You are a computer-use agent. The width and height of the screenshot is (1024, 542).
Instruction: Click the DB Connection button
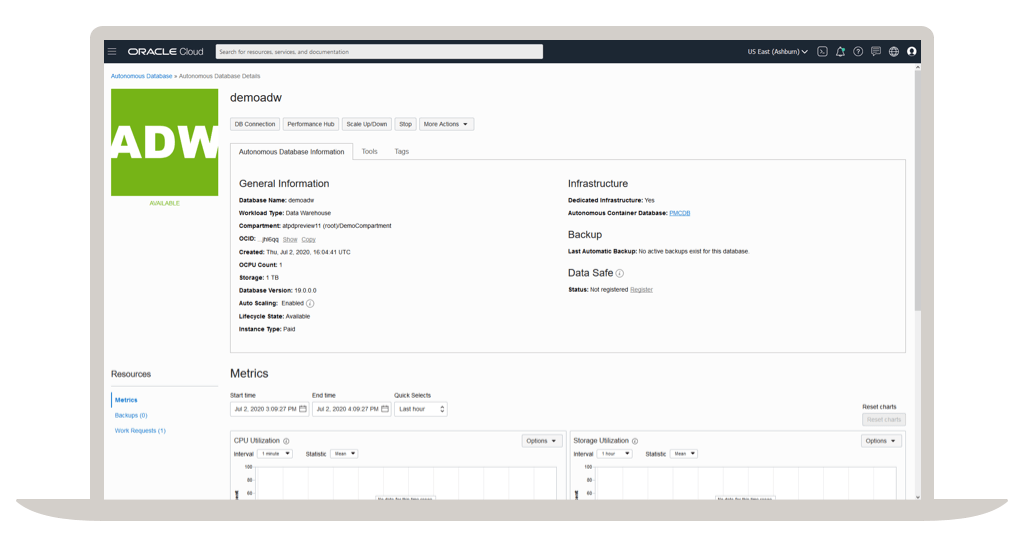coord(255,124)
